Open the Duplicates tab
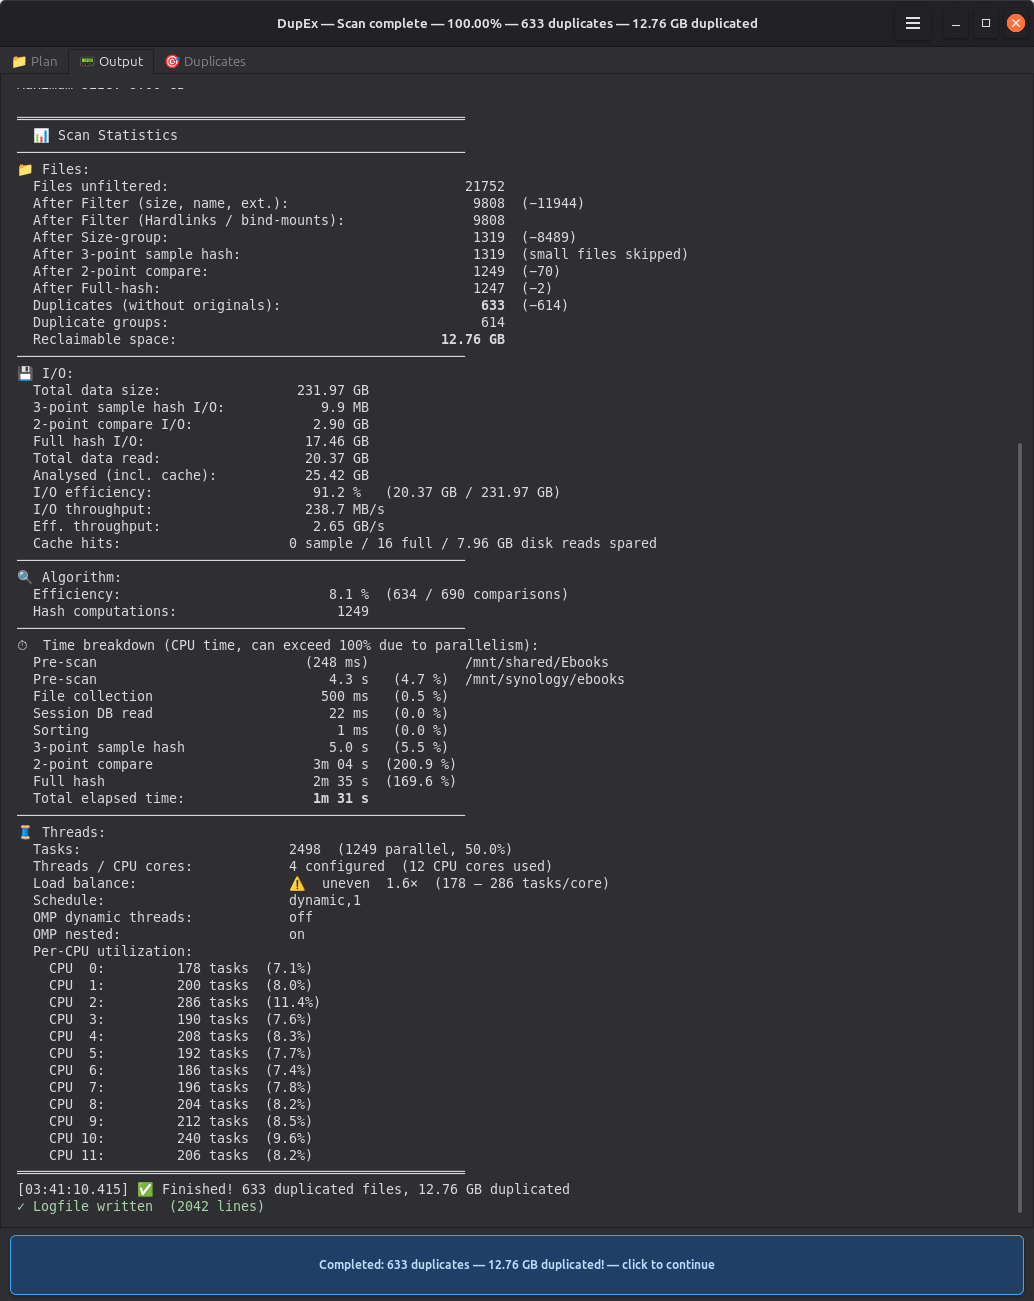The width and height of the screenshot is (1034, 1301). pyautogui.click(x=205, y=61)
